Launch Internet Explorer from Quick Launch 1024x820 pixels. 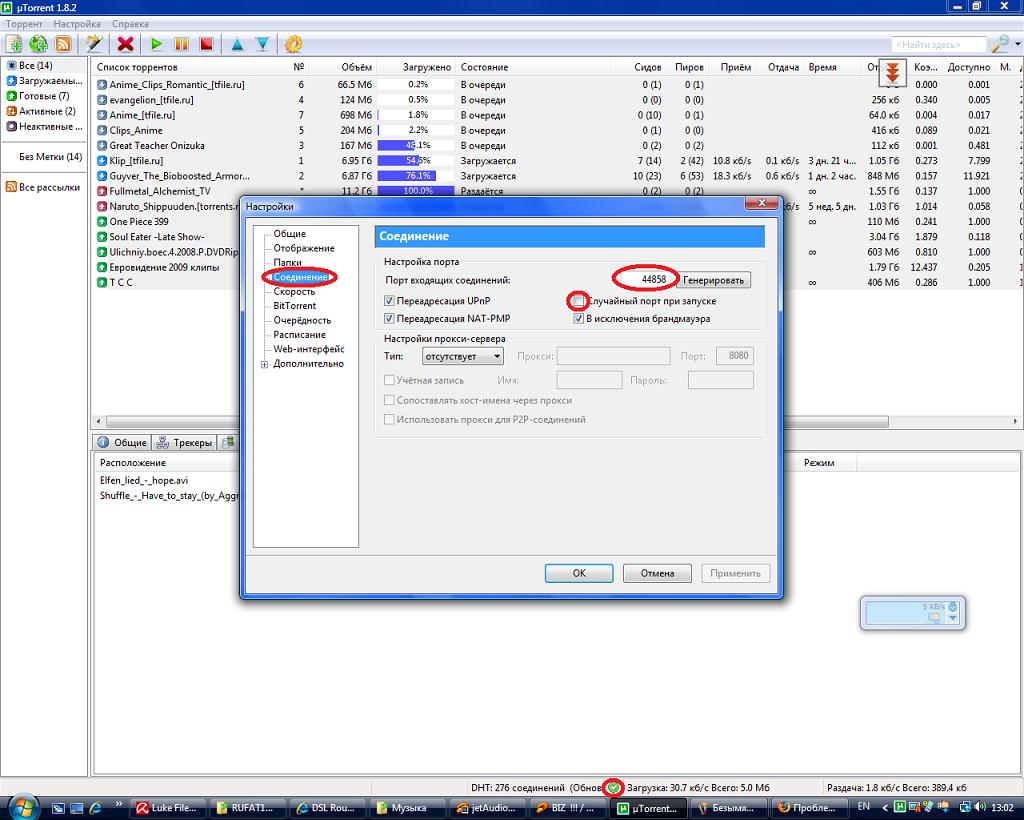click(95, 808)
